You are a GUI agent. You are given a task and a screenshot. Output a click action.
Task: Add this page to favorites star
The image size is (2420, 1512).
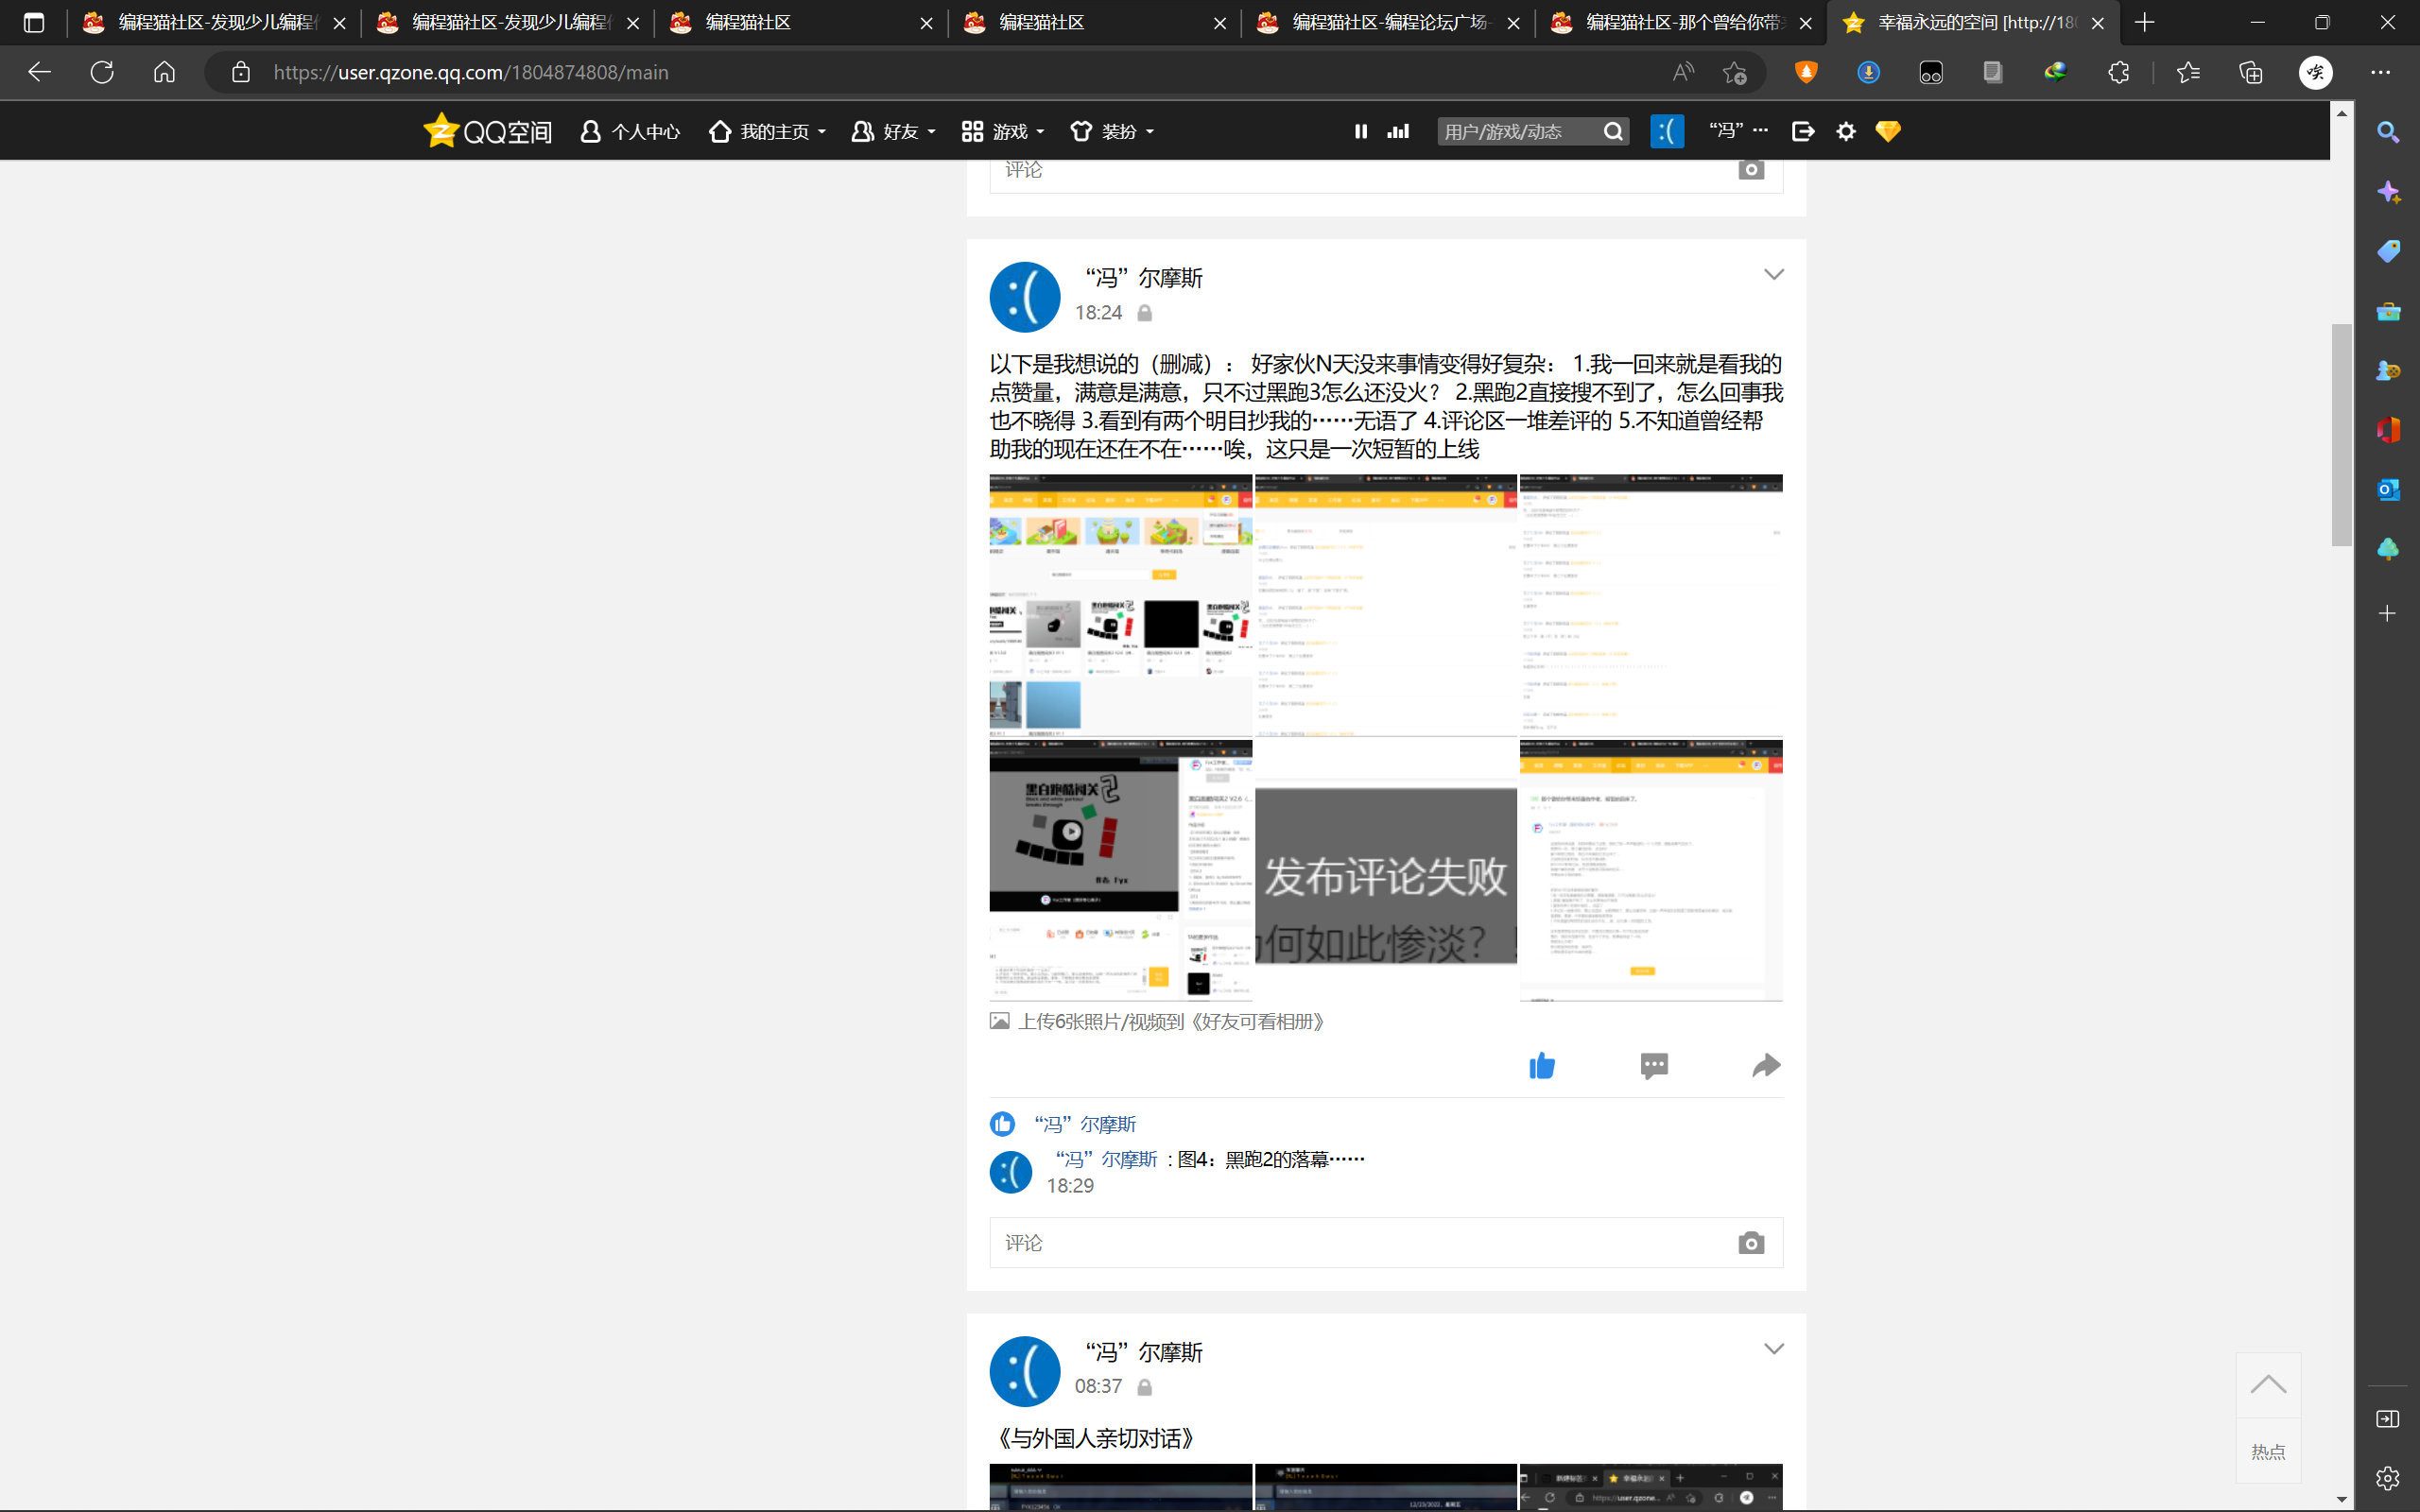point(1734,72)
